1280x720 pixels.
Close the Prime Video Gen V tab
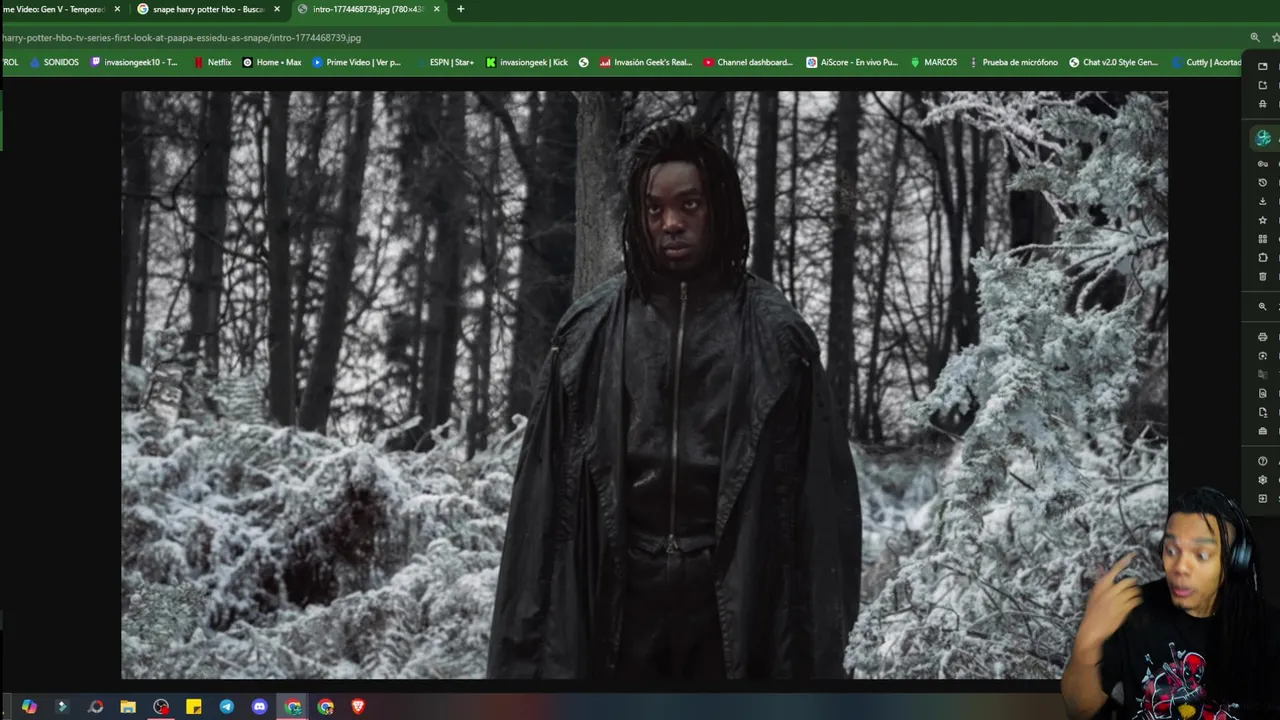(x=117, y=9)
